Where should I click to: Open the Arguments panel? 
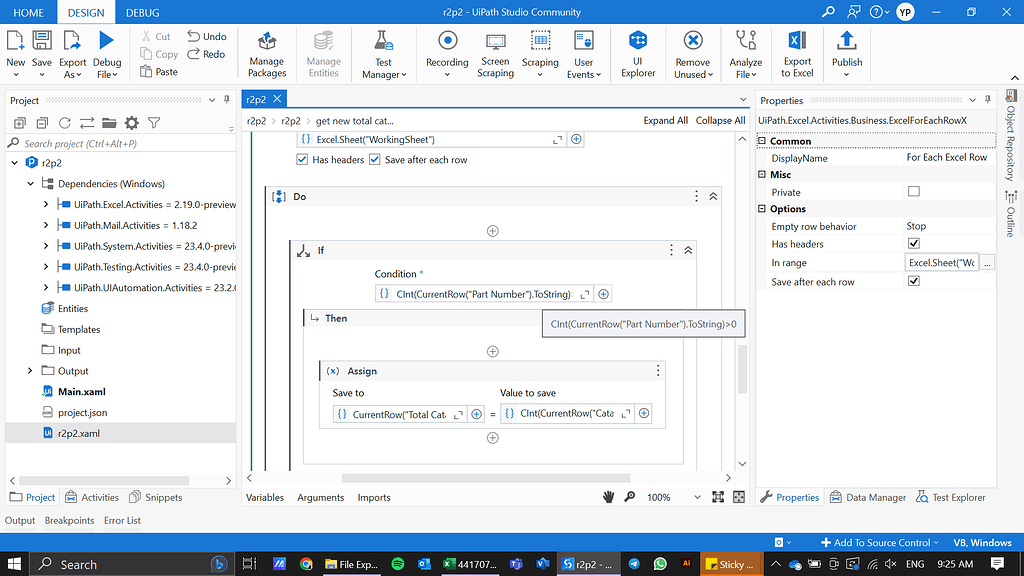coord(321,498)
